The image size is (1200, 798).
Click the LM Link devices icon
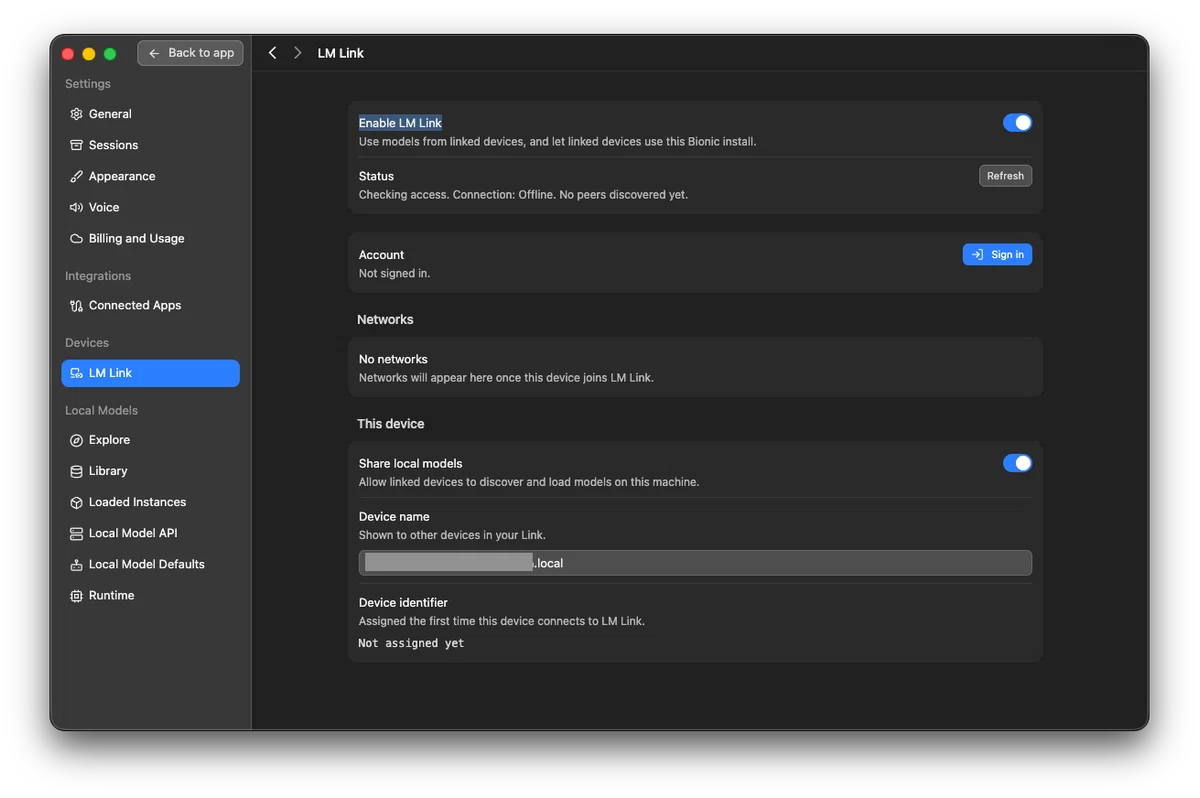point(76,373)
